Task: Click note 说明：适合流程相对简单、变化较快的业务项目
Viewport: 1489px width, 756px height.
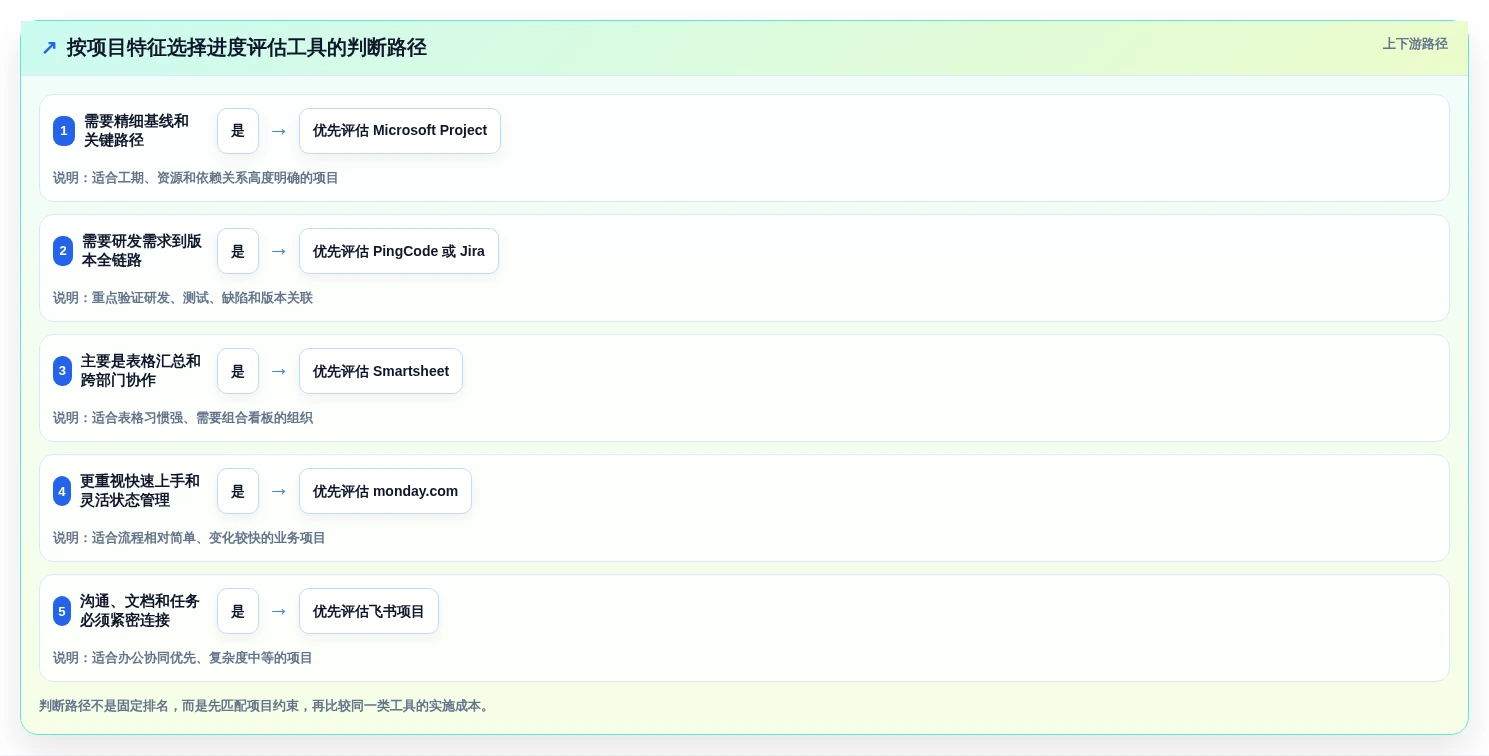Action: [189, 538]
